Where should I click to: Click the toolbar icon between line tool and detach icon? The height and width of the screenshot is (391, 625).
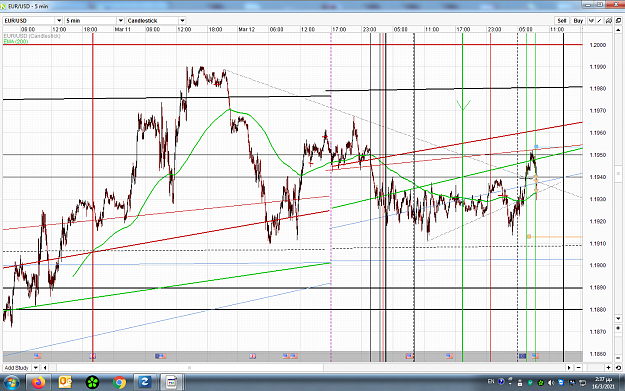tap(609, 21)
